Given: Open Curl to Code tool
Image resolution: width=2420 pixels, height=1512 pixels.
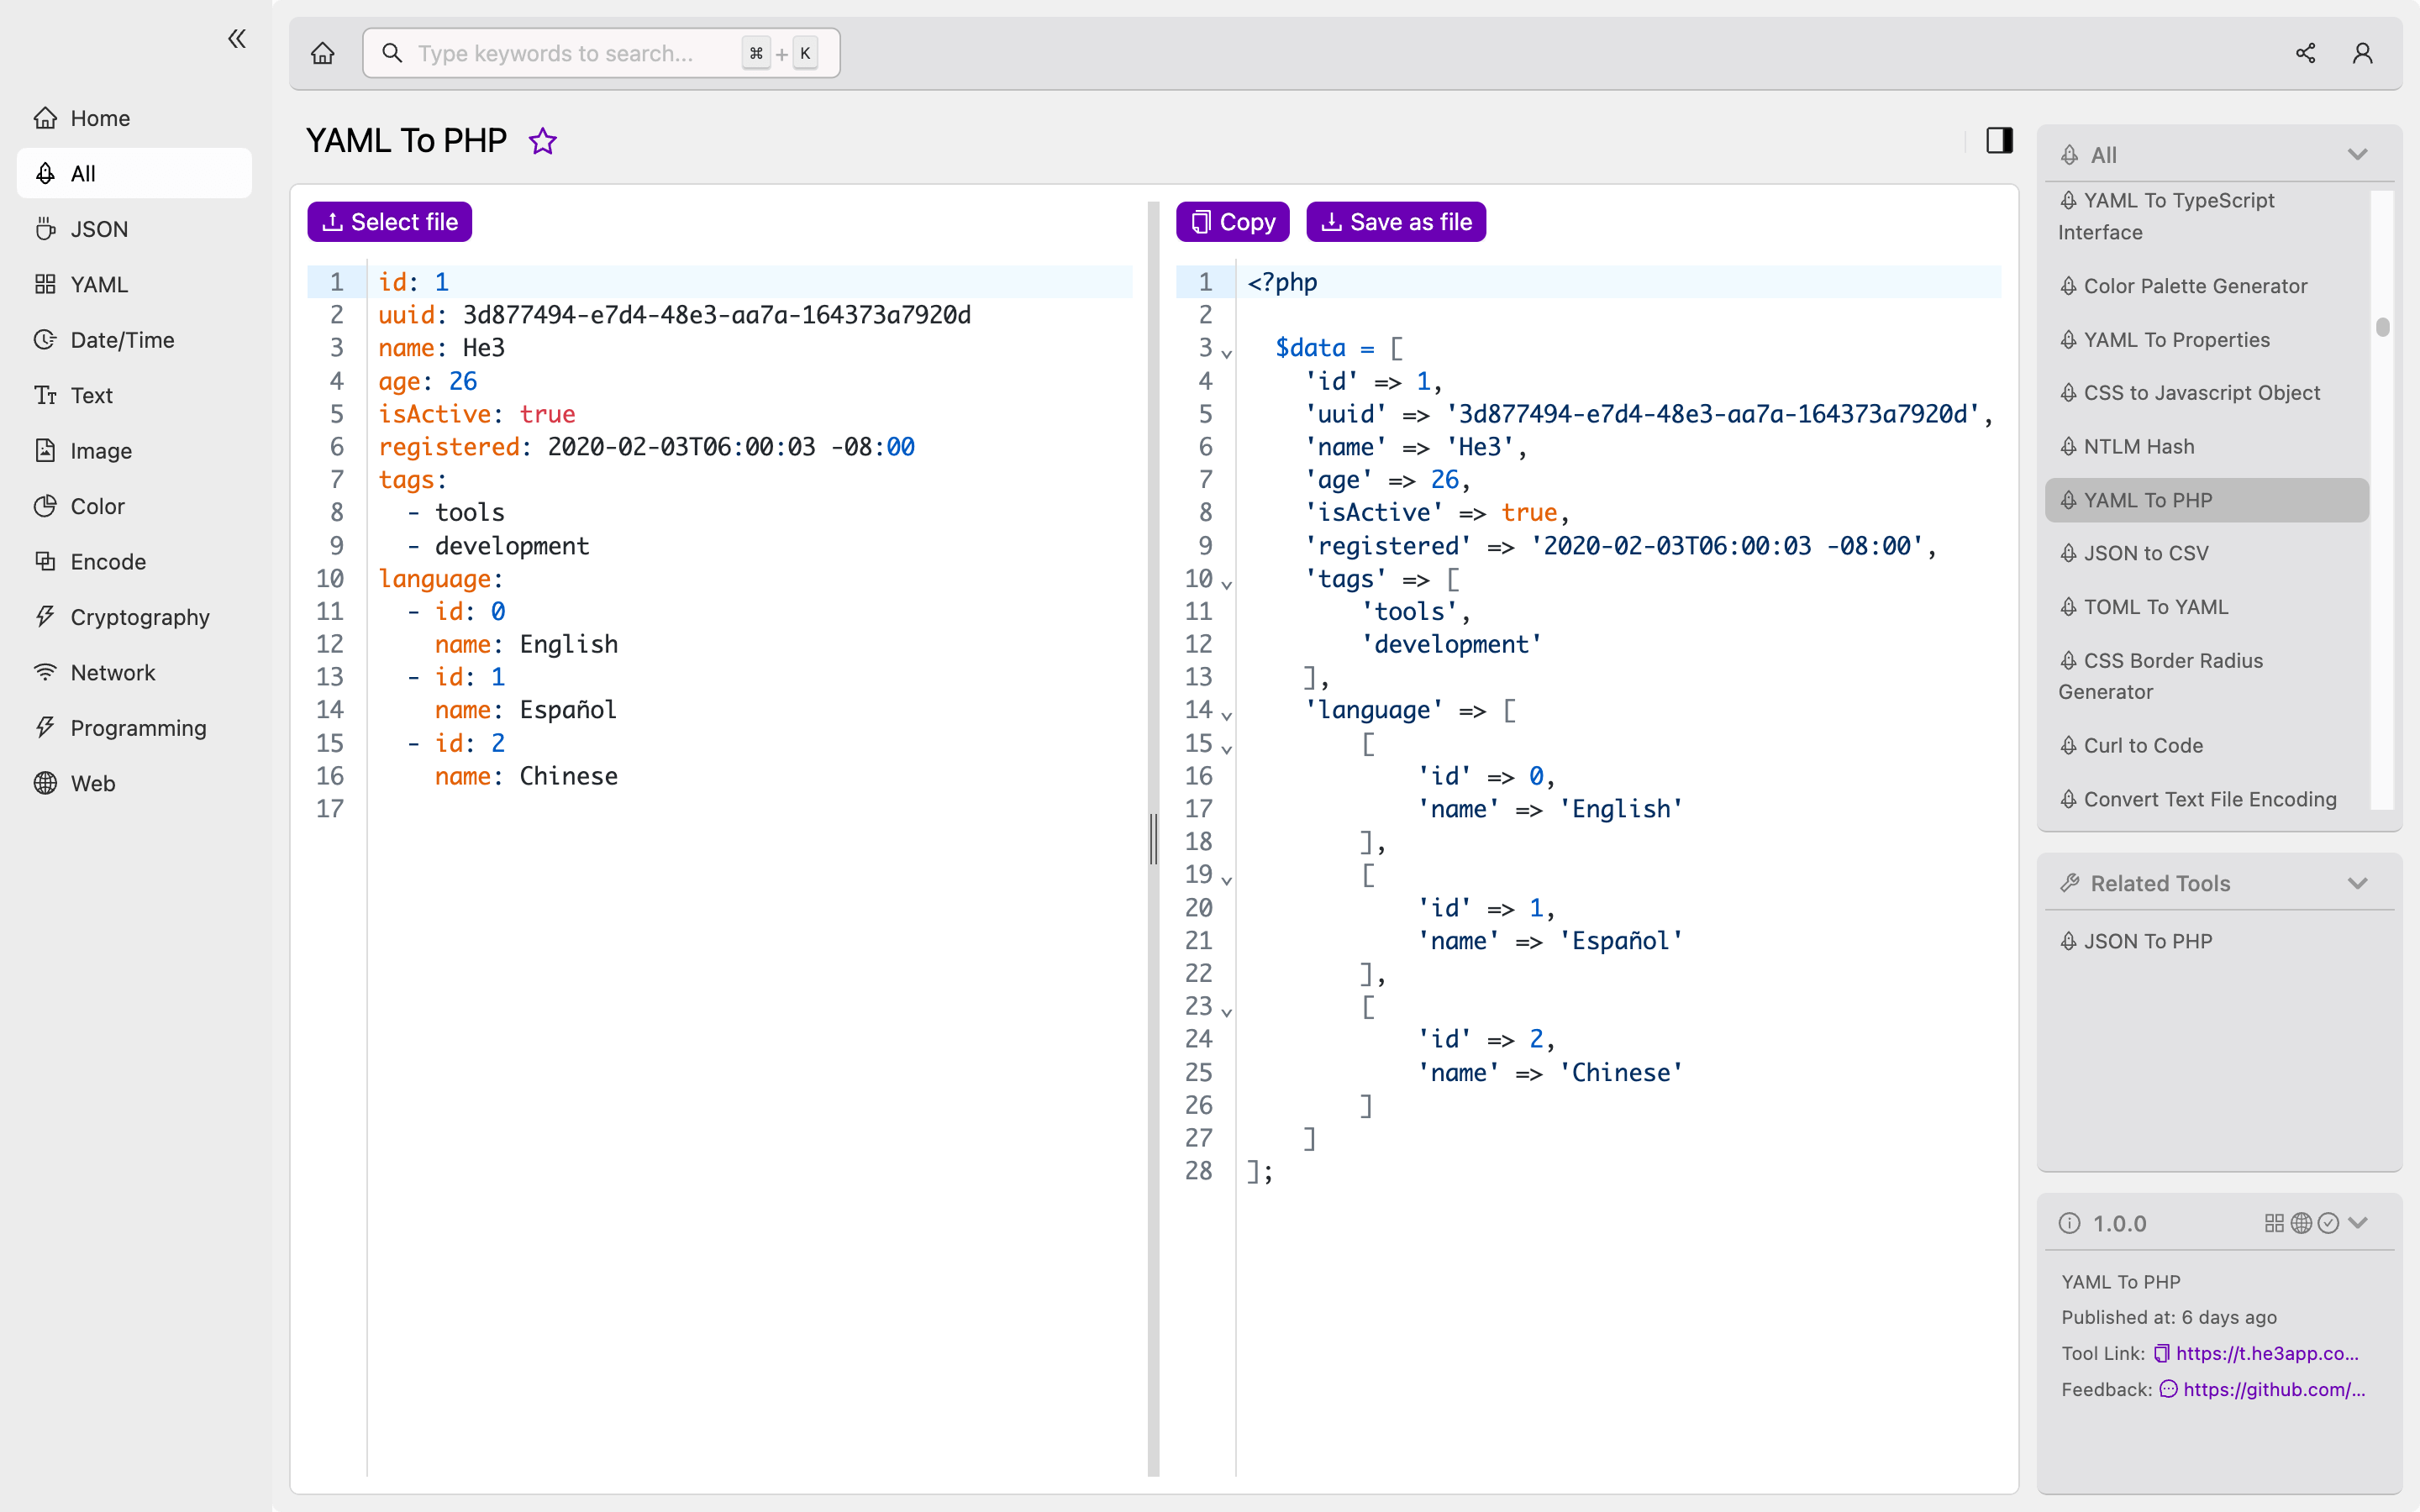Looking at the screenshot, I should click(2207, 745).
